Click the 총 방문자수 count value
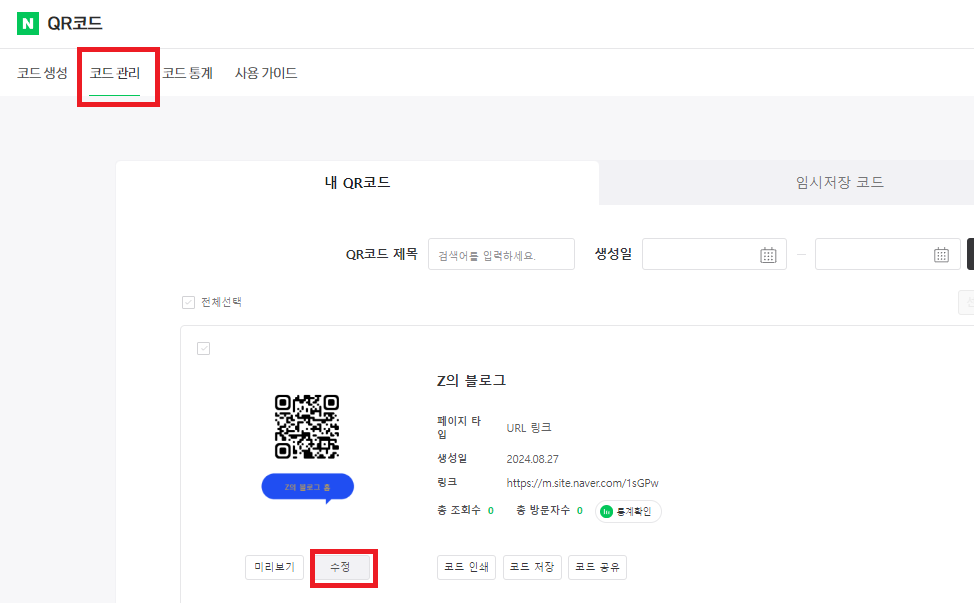The height and width of the screenshot is (603, 974). click(580, 510)
